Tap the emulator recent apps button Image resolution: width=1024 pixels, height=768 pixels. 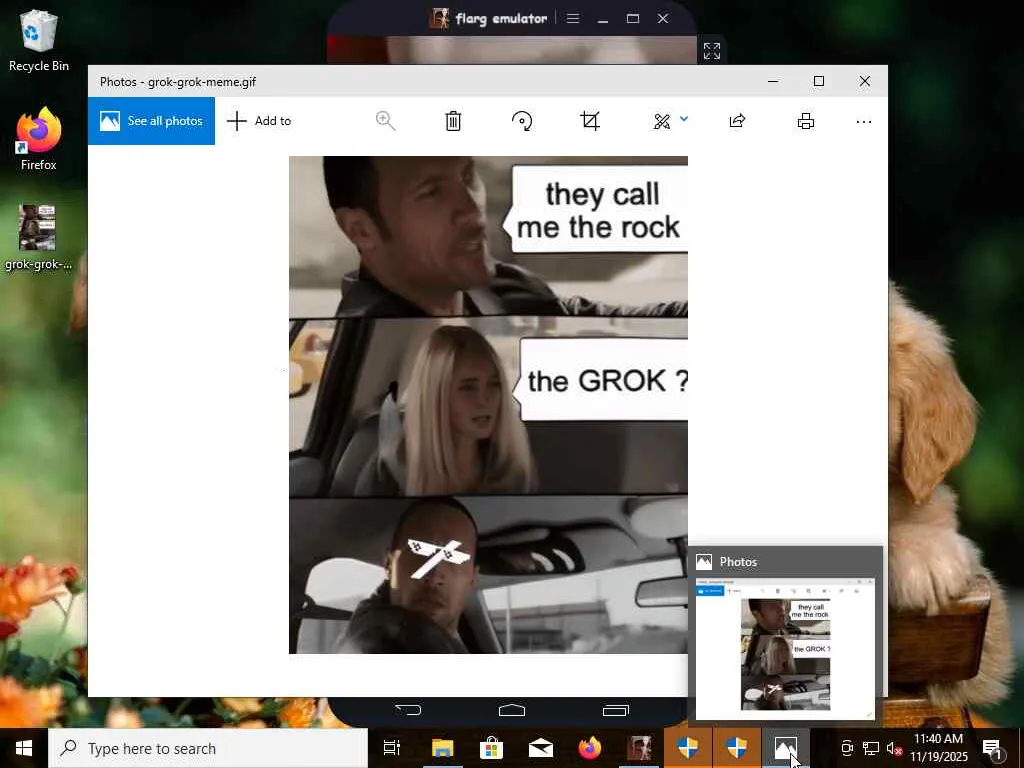click(x=616, y=710)
